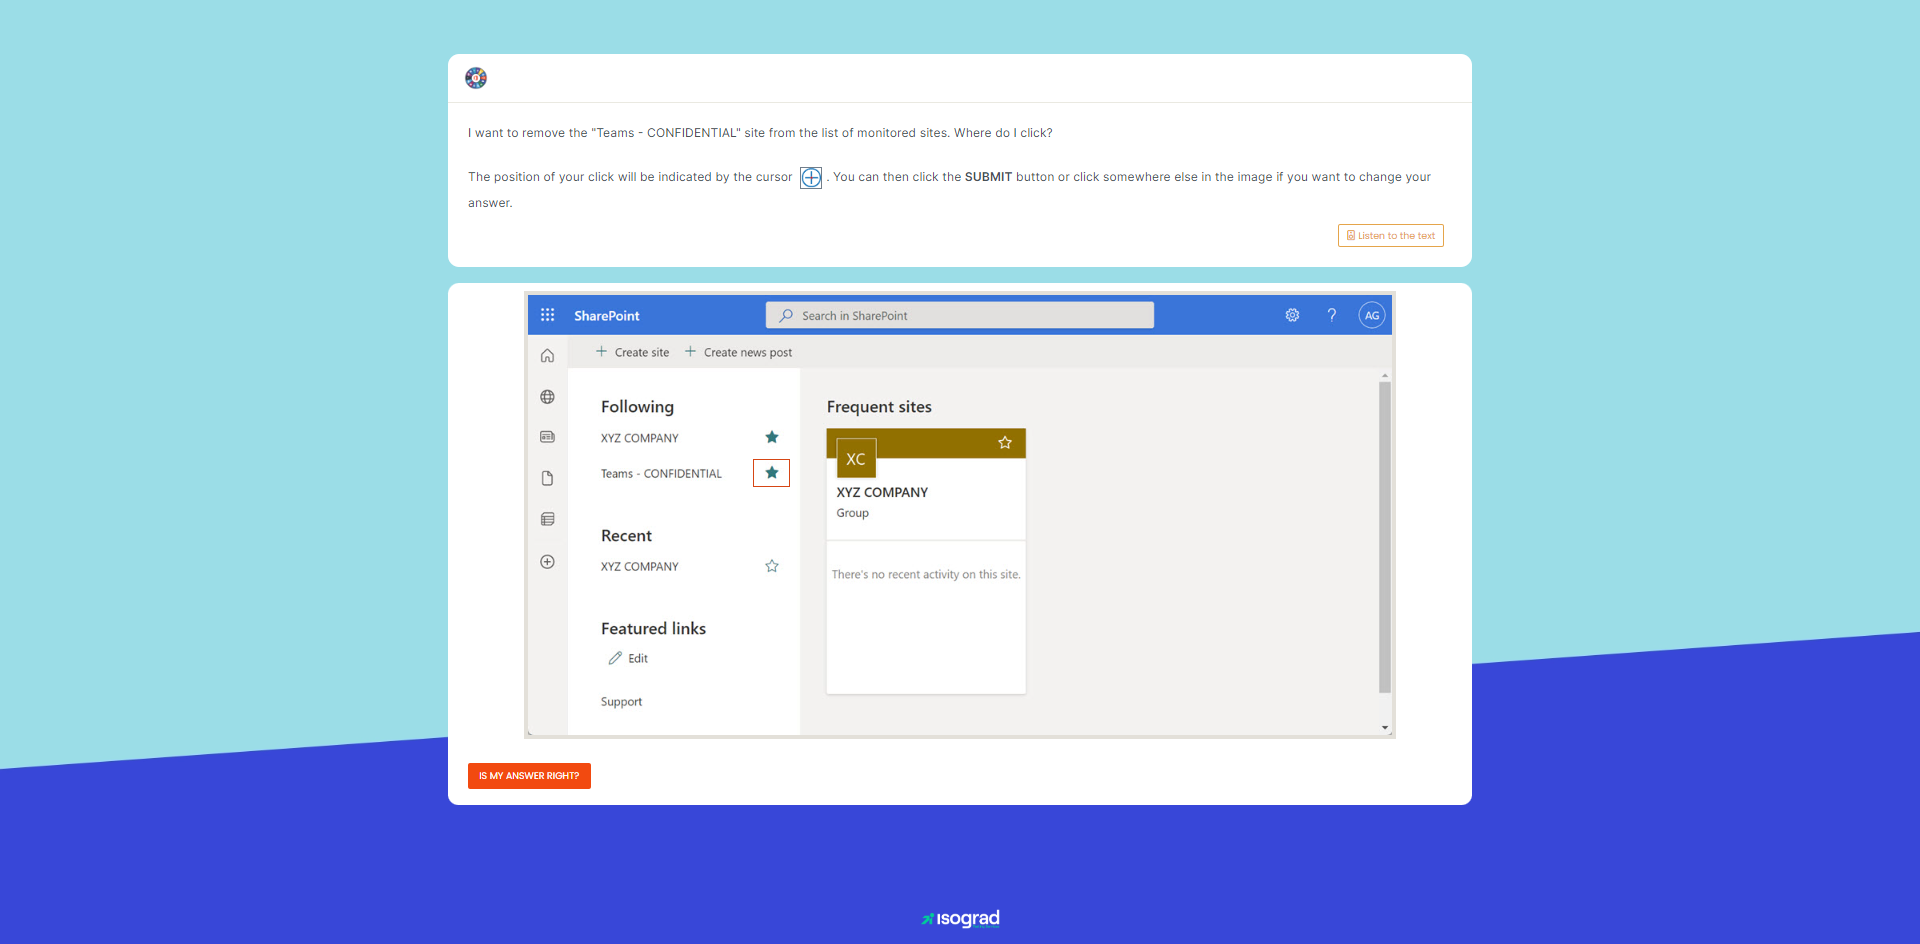Screen dimensions: 1920x944
Task: Click the pencil icon next to Edit
Action: (615, 658)
